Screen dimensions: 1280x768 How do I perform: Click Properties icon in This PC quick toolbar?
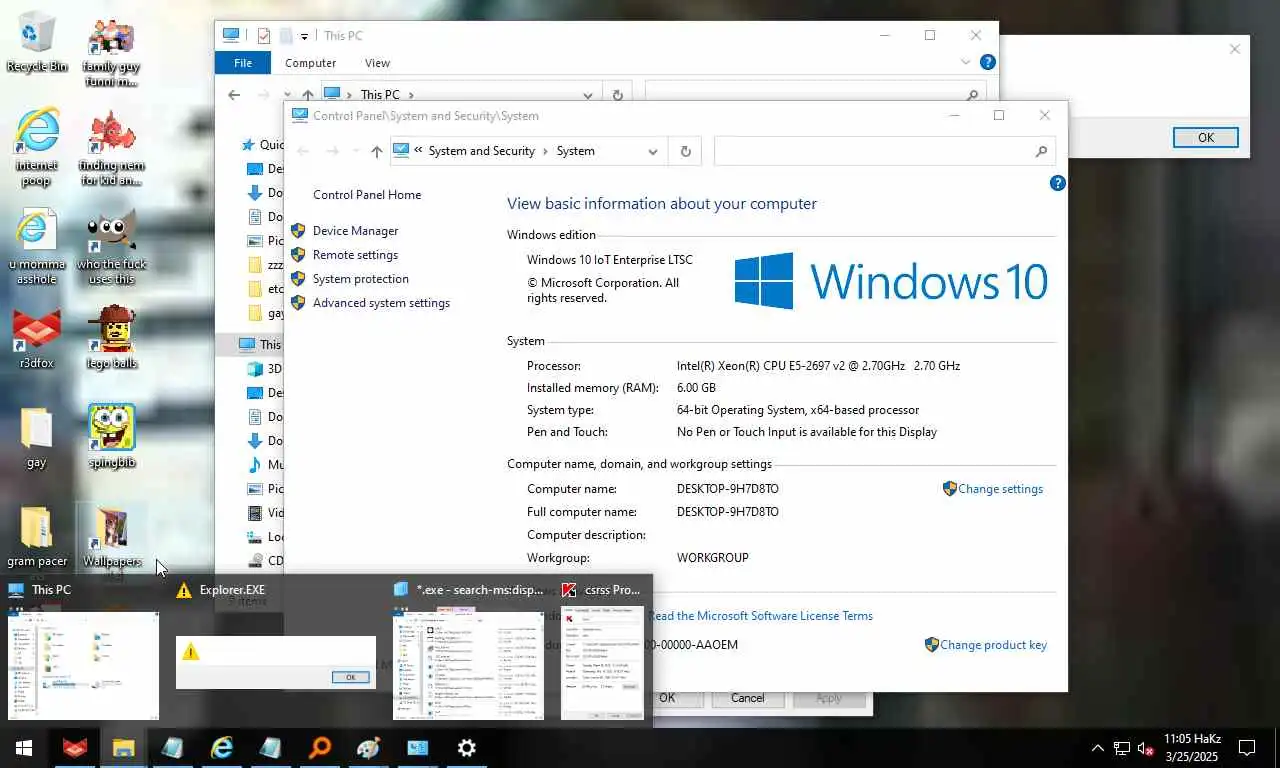point(263,36)
